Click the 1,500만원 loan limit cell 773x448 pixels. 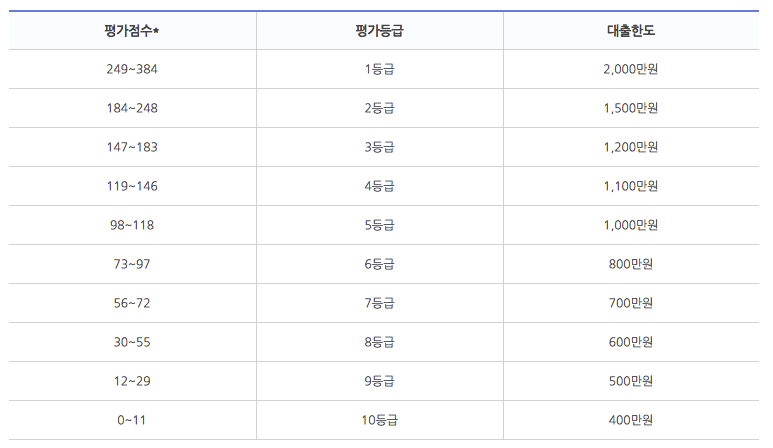[x=630, y=108]
